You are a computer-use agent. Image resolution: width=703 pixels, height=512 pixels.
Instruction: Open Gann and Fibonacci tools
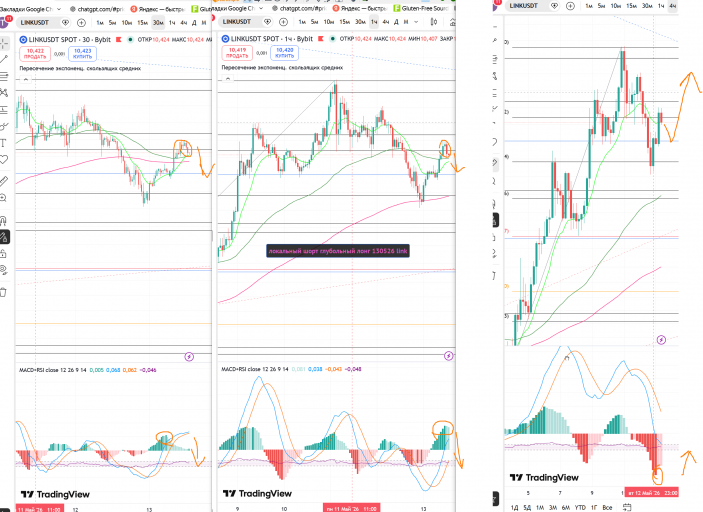tap(4, 76)
